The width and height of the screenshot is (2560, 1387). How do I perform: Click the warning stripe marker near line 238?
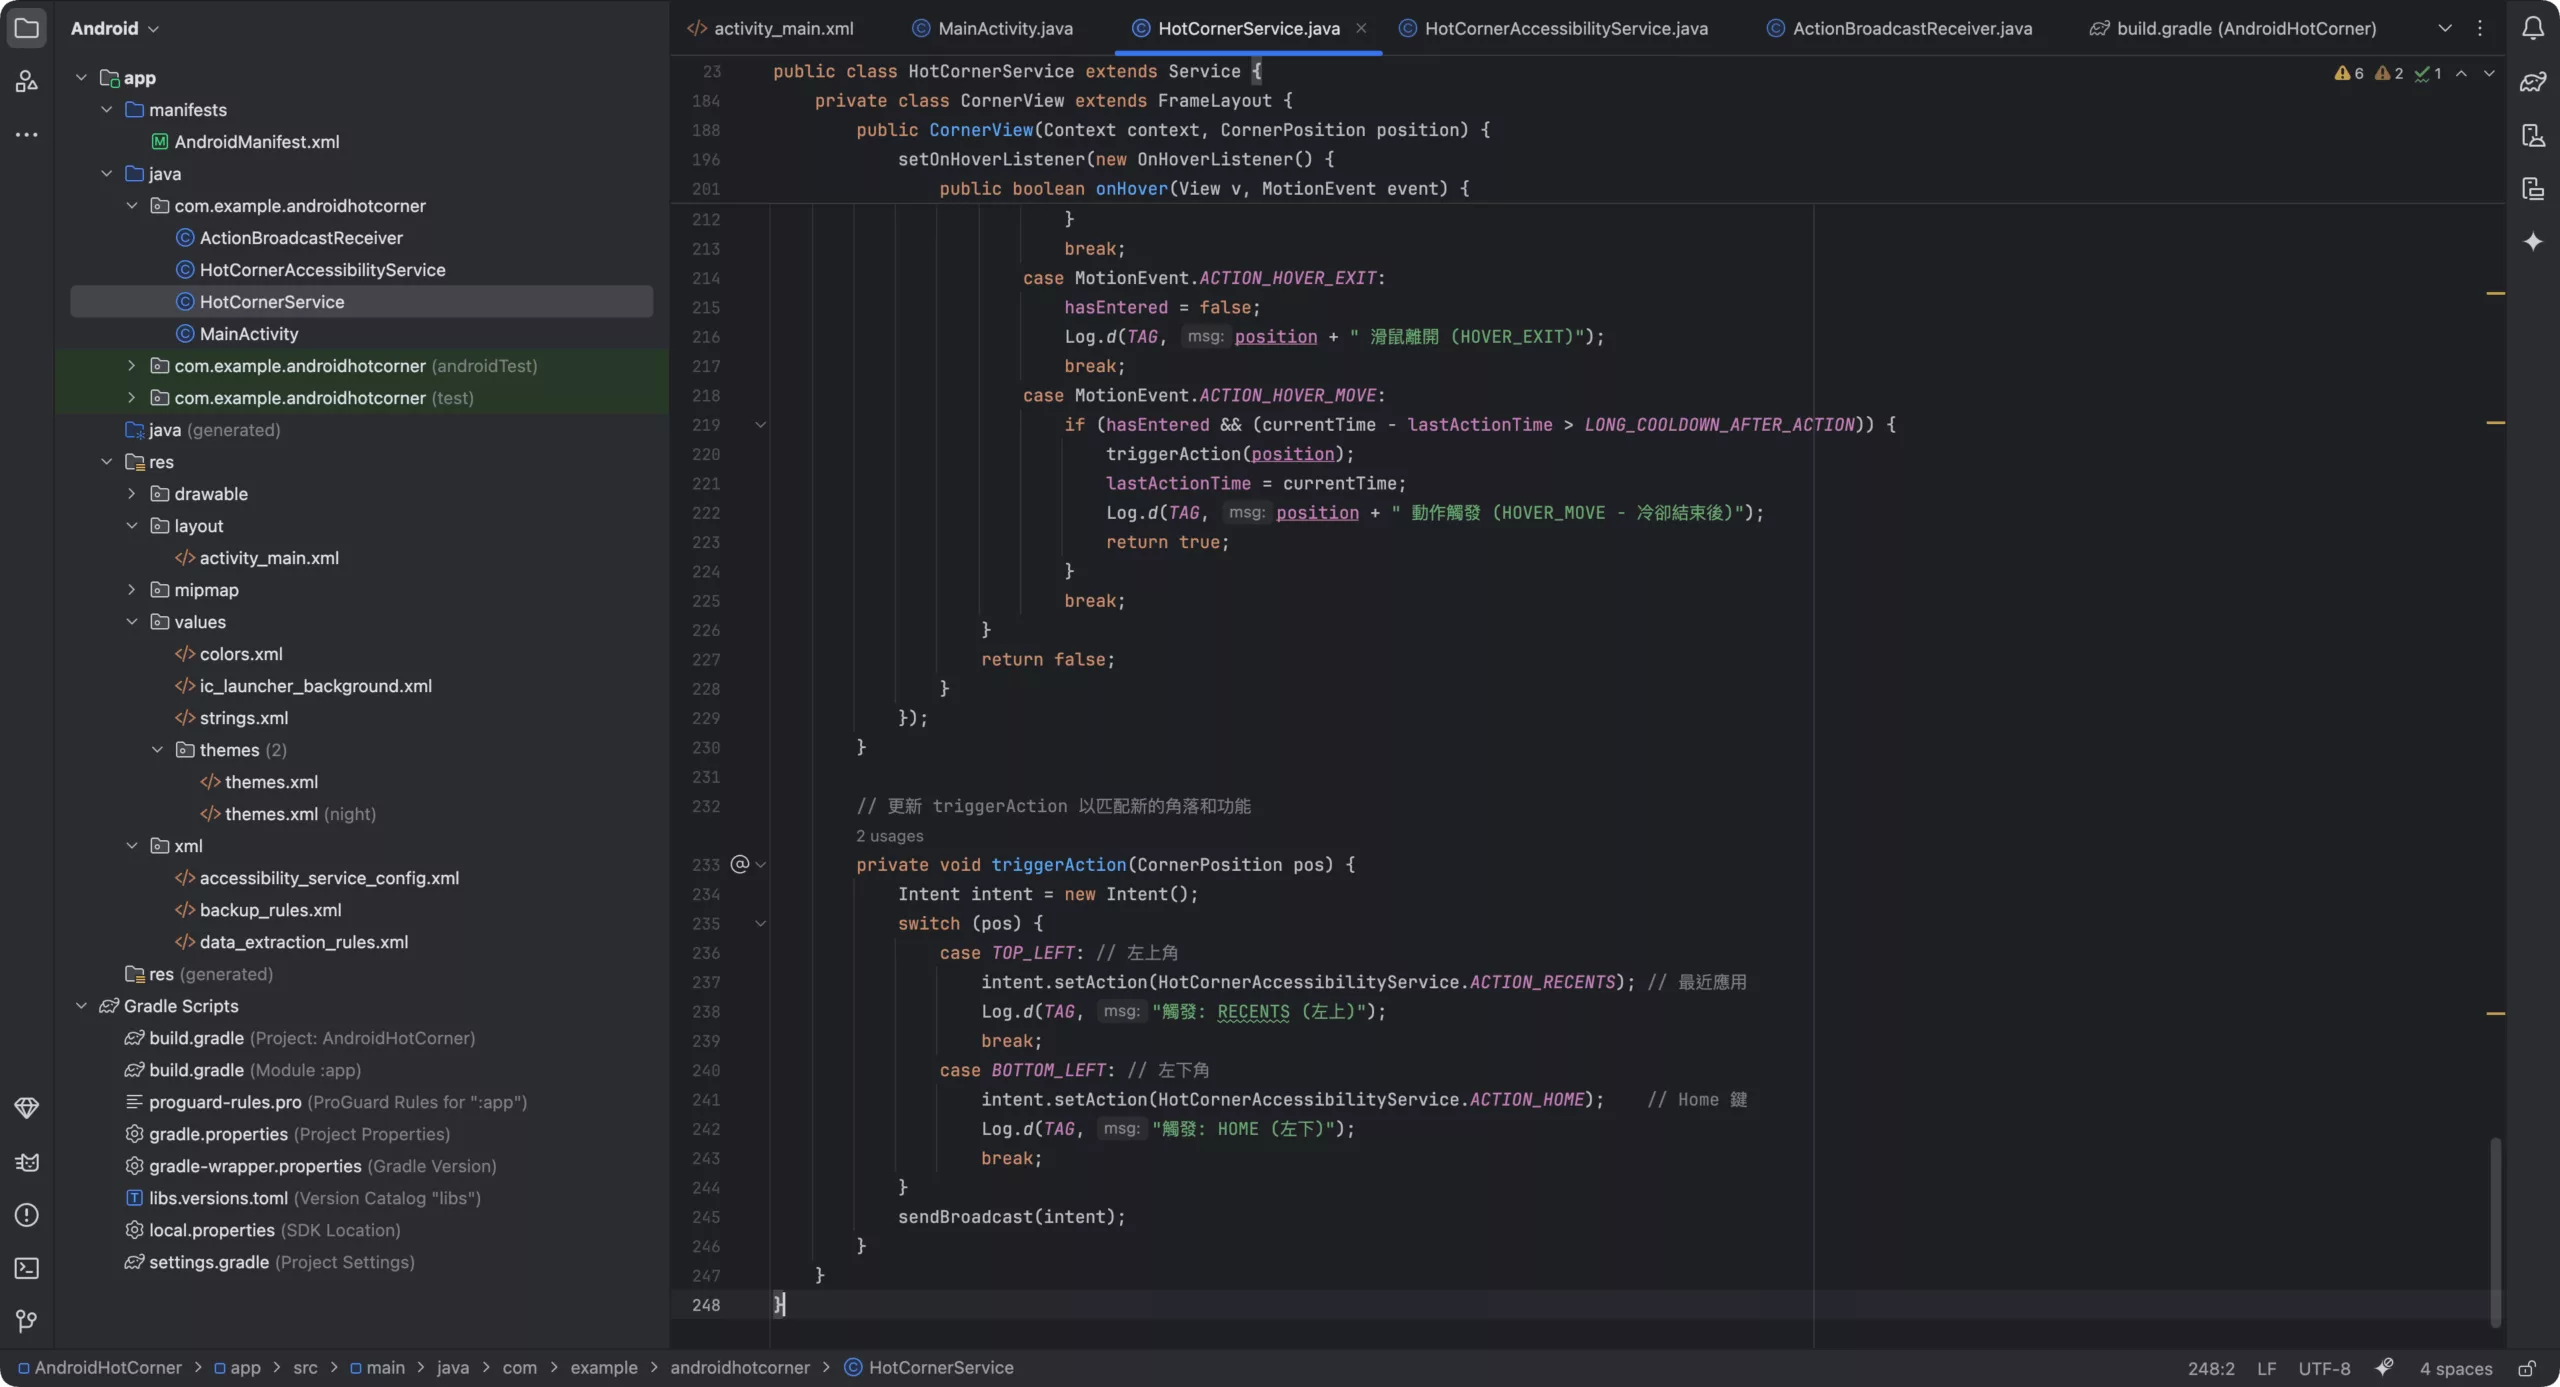point(2495,1013)
